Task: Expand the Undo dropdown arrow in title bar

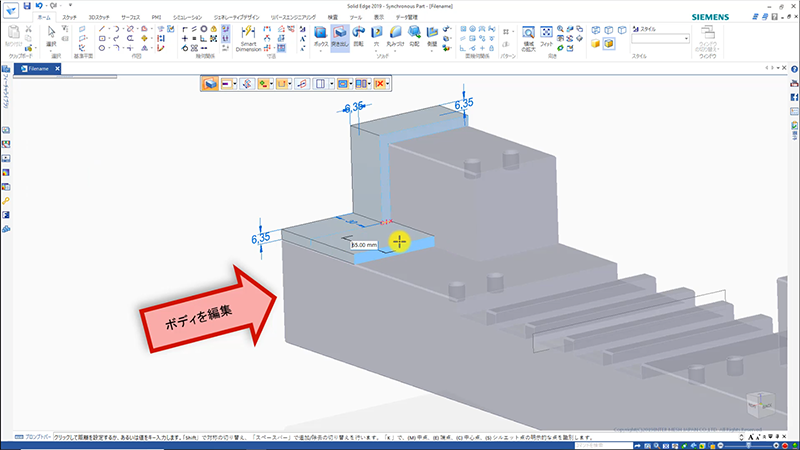Action: coord(45,5)
